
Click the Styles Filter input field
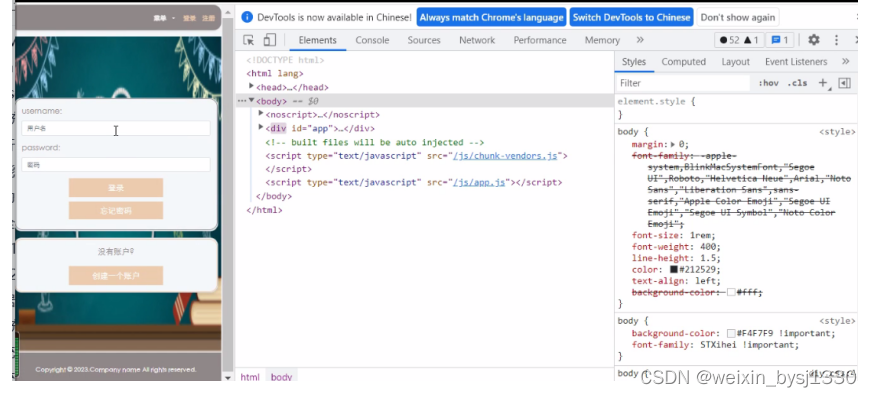pos(683,83)
